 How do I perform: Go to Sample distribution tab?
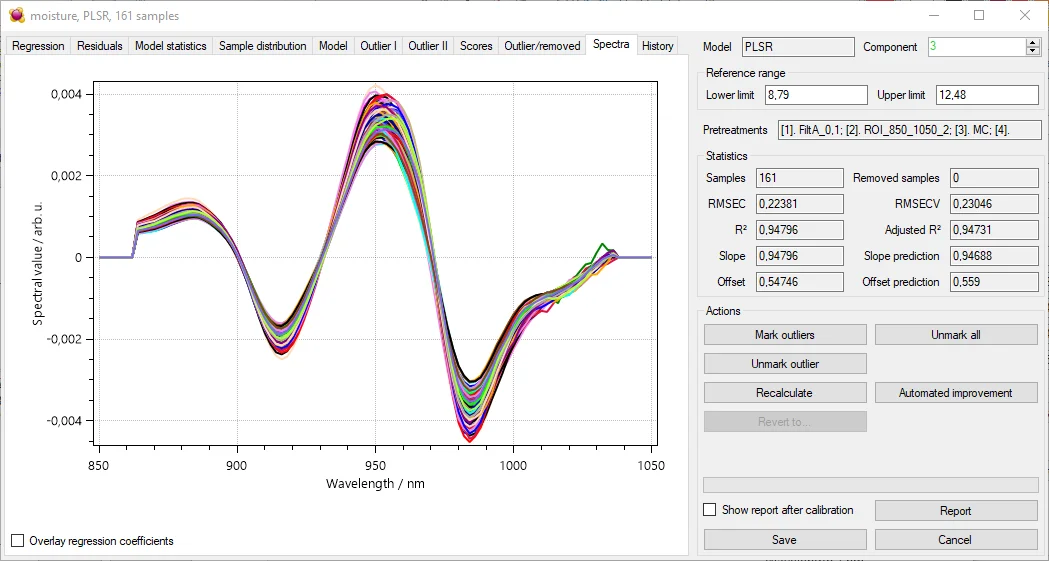click(262, 46)
